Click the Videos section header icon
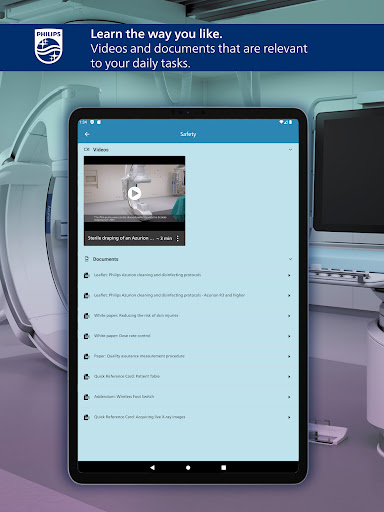The width and height of the screenshot is (384, 512). [x=87, y=150]
